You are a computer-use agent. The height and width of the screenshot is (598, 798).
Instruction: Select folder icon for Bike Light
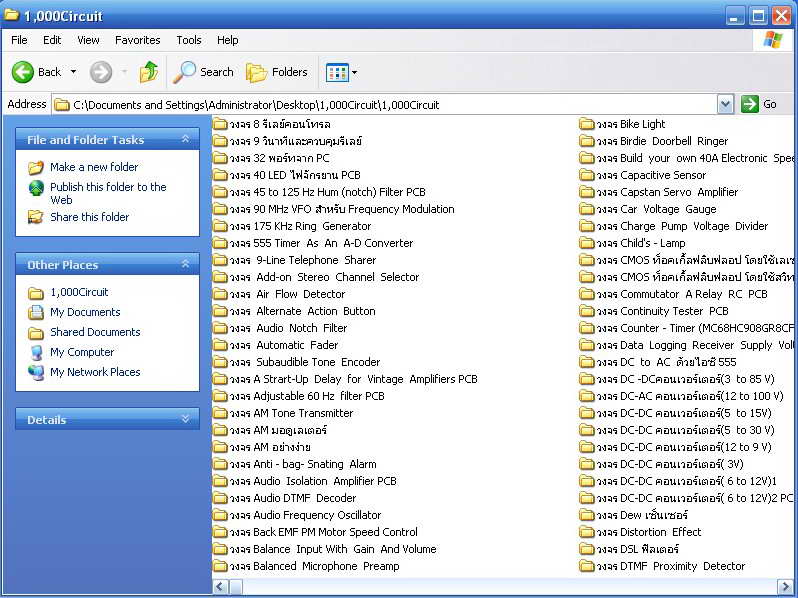[587, 124]
